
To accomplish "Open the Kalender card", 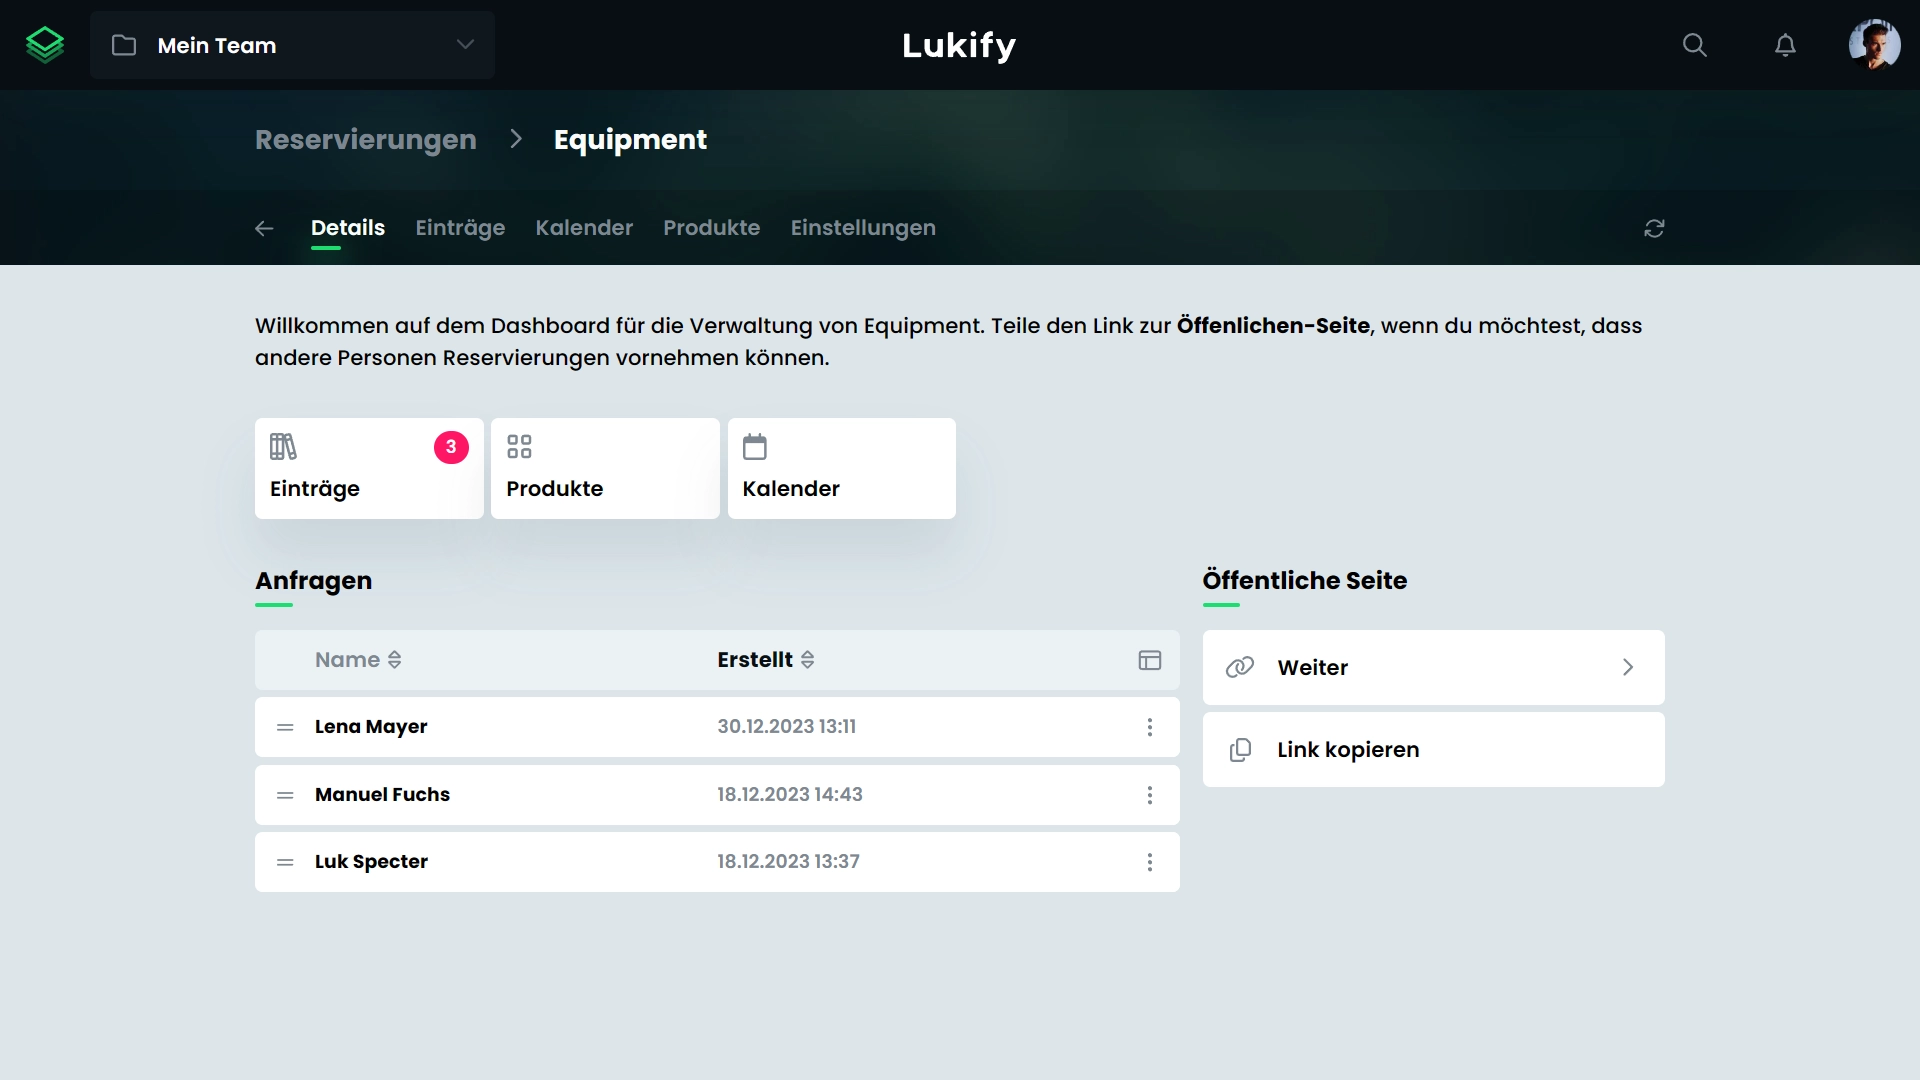I will tap(841, 468).
